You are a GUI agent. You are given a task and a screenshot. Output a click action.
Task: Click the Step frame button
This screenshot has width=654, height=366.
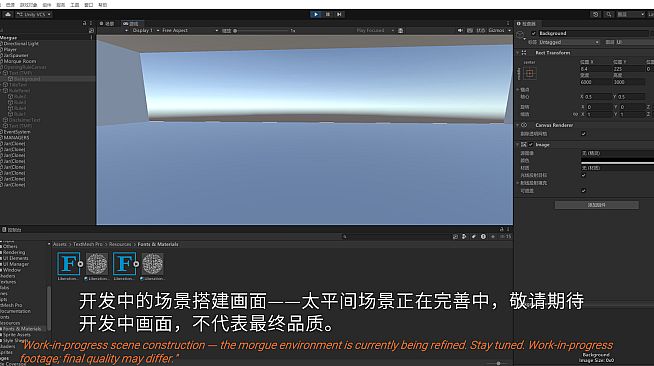(x=339, y=14)
